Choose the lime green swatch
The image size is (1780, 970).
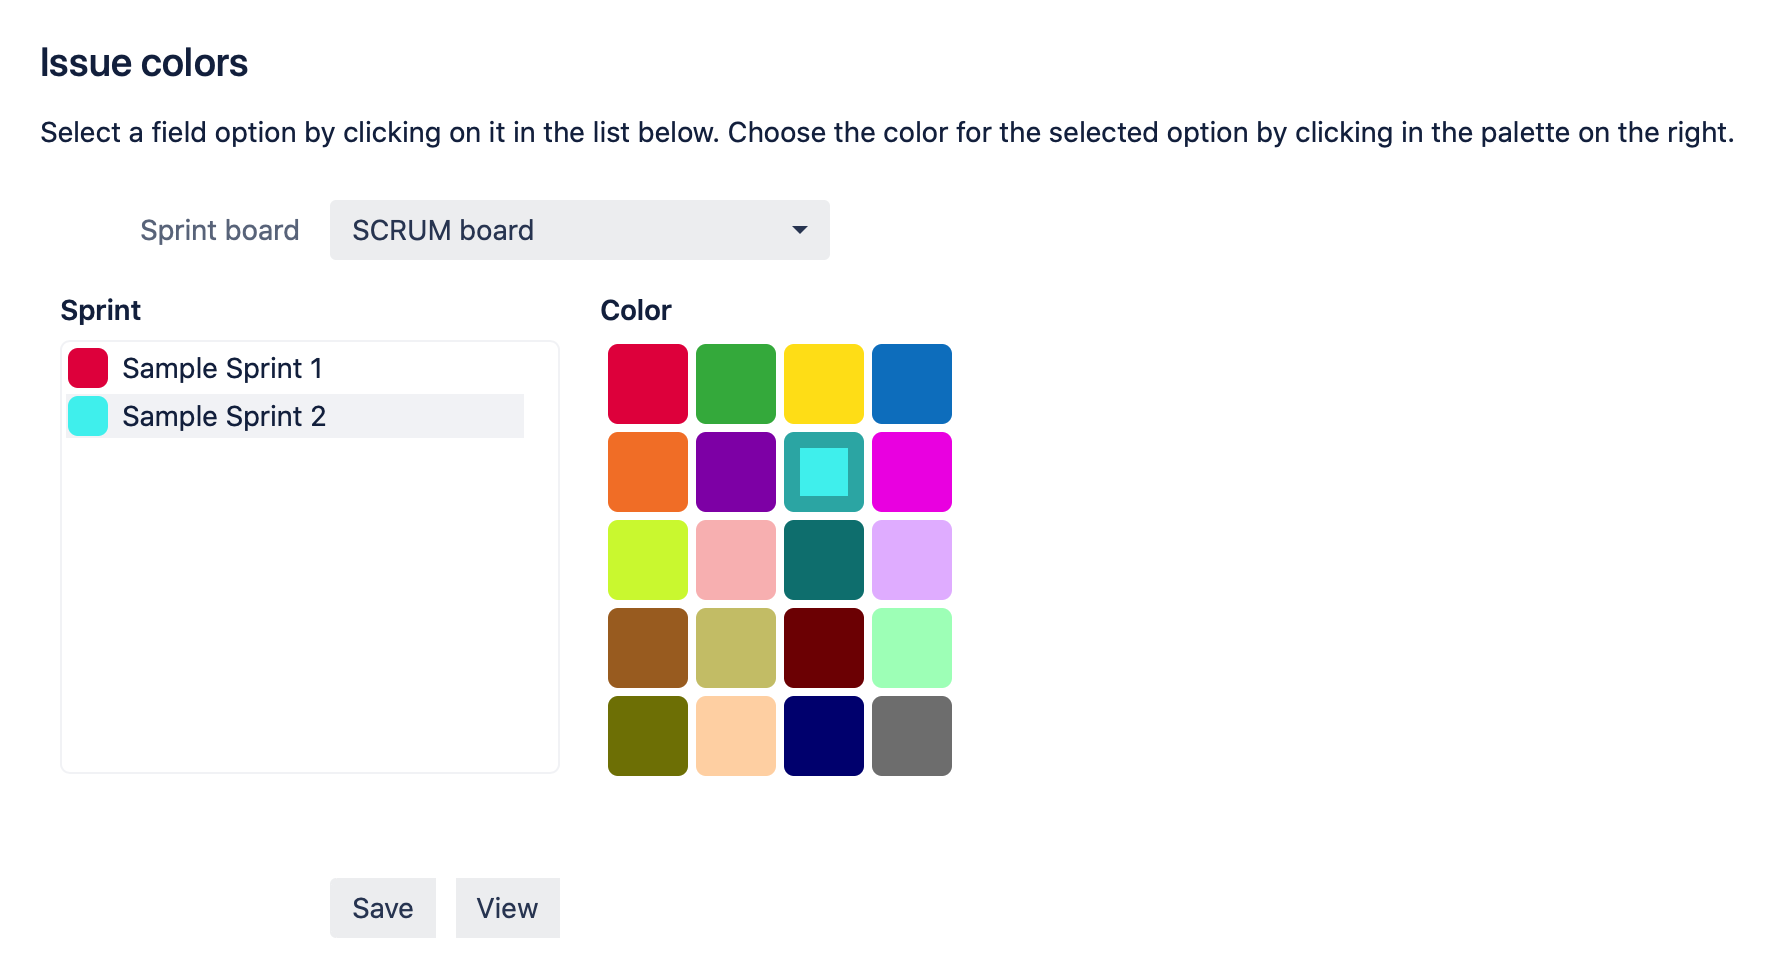(648, 560)
